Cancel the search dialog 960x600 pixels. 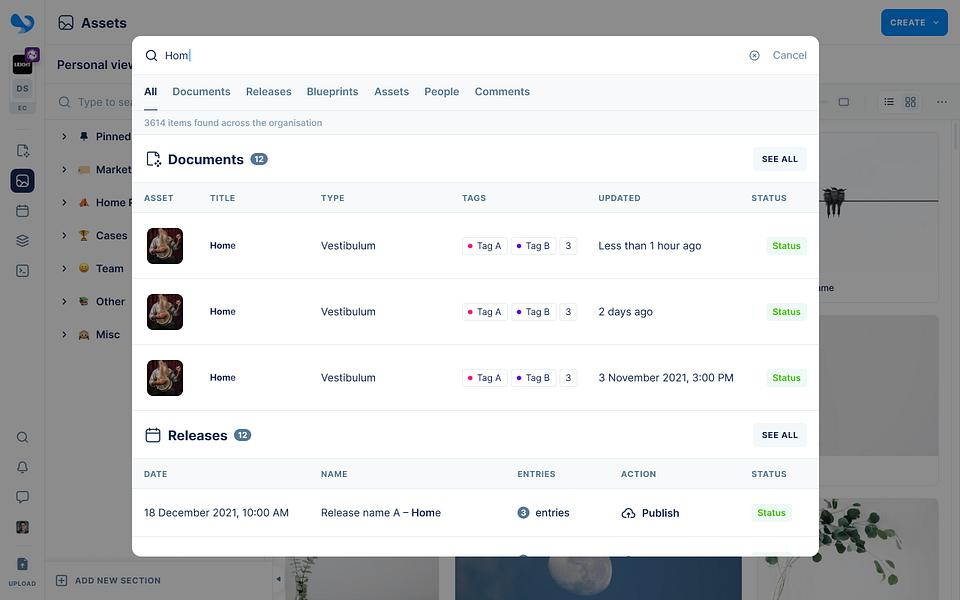[789, 55]
